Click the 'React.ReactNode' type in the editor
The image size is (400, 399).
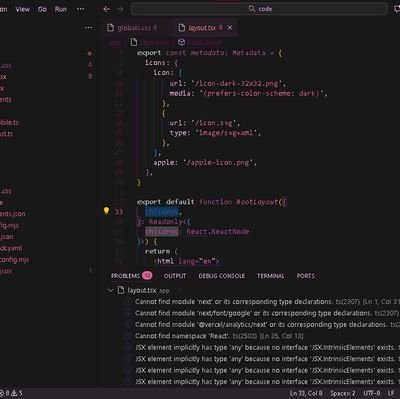[218, 231]
